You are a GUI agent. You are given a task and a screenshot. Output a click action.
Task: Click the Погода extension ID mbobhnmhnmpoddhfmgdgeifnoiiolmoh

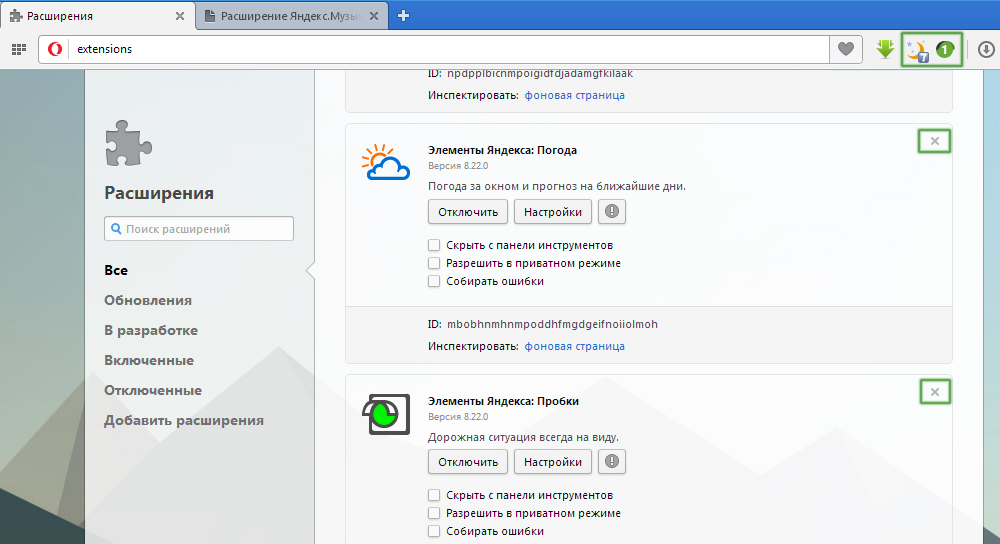click(552, 324)
